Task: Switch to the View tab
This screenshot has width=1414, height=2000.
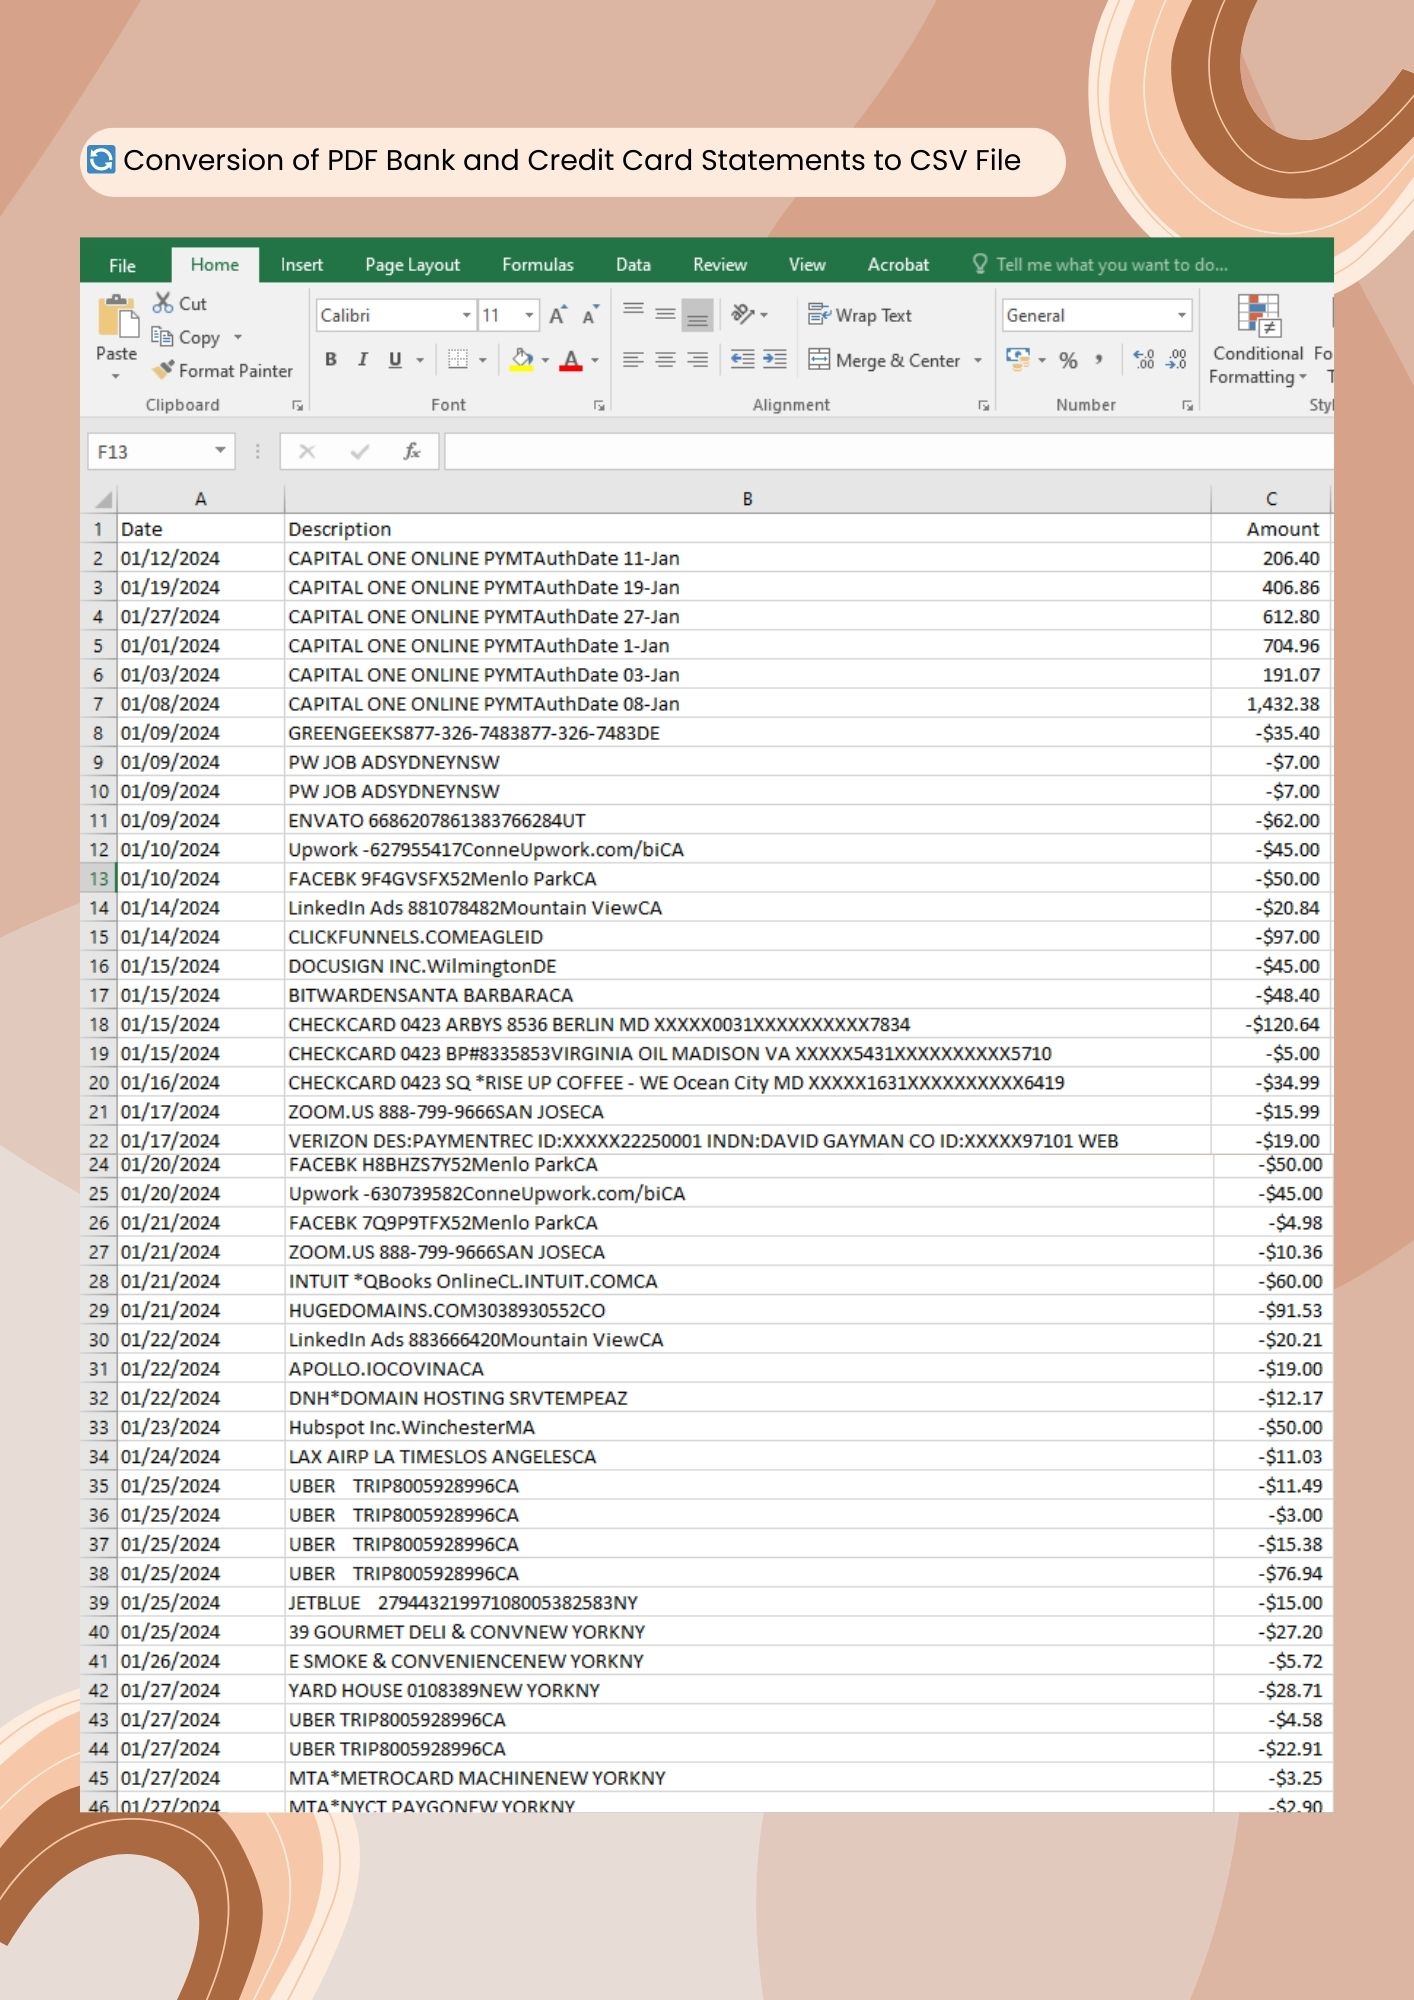Action: [x=807, y=265]
